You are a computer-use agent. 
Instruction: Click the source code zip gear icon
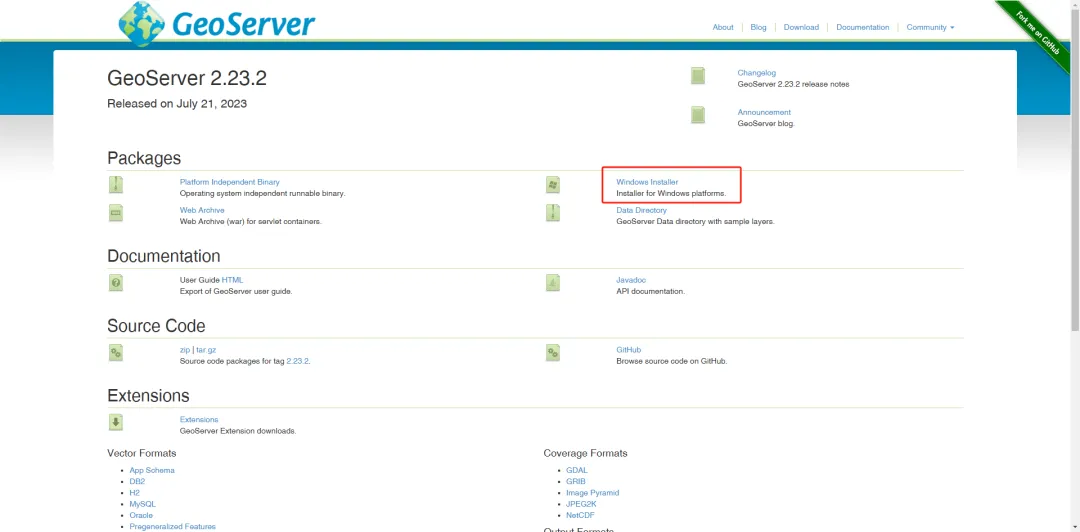point(116,353)
